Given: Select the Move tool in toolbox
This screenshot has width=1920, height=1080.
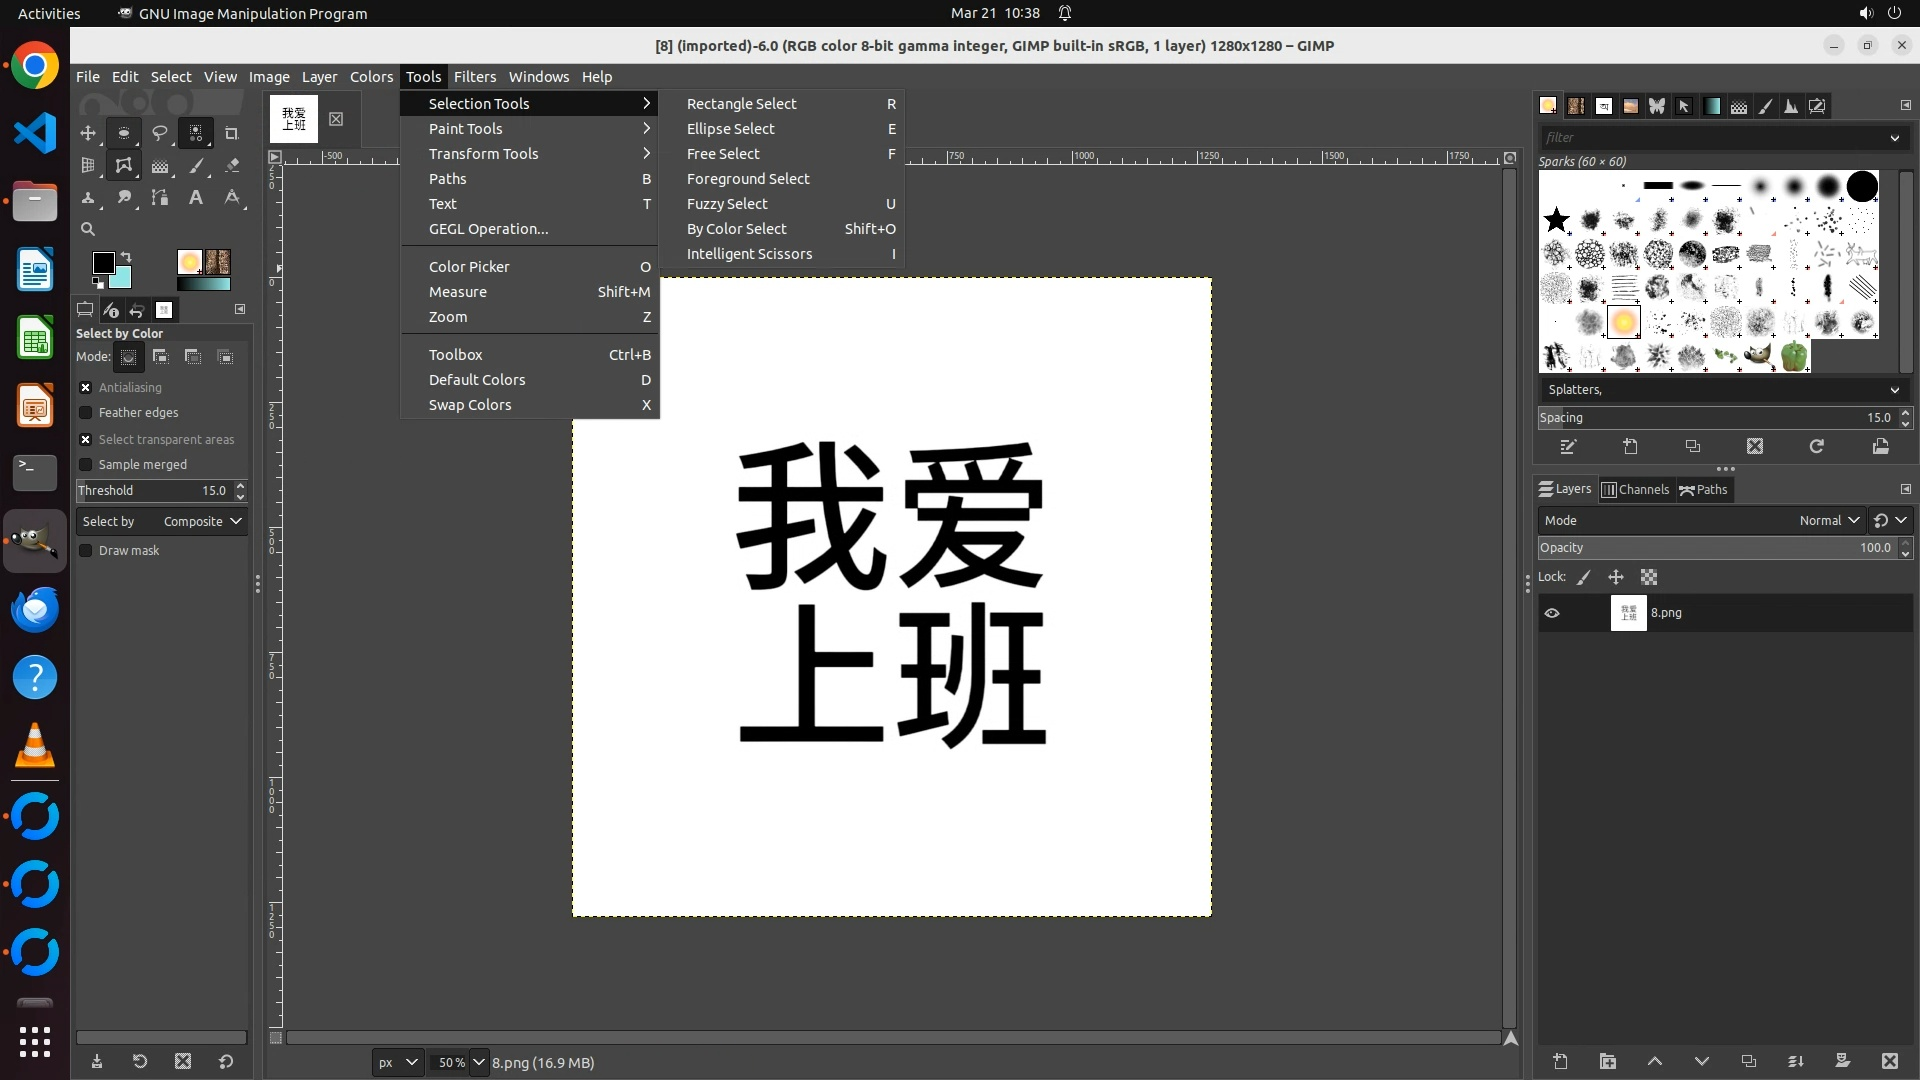Looking at the screenshot, I should [x=88, y=133].
